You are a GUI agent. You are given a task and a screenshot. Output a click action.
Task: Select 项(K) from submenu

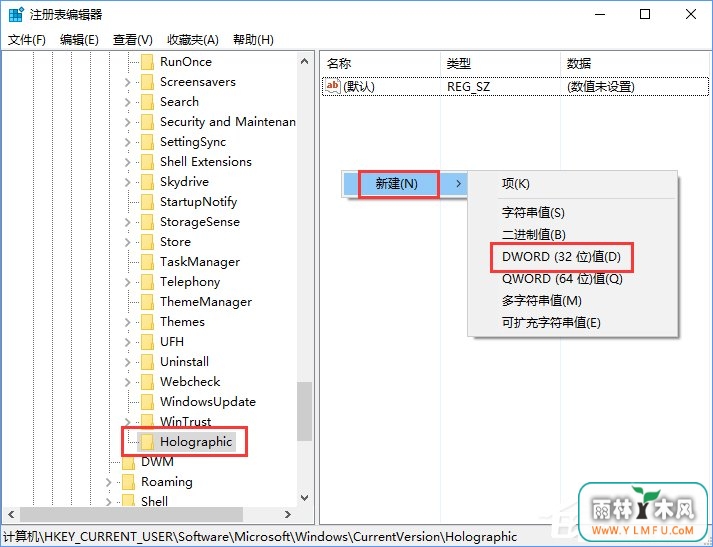pyautogui.click(x=516, y=184)
